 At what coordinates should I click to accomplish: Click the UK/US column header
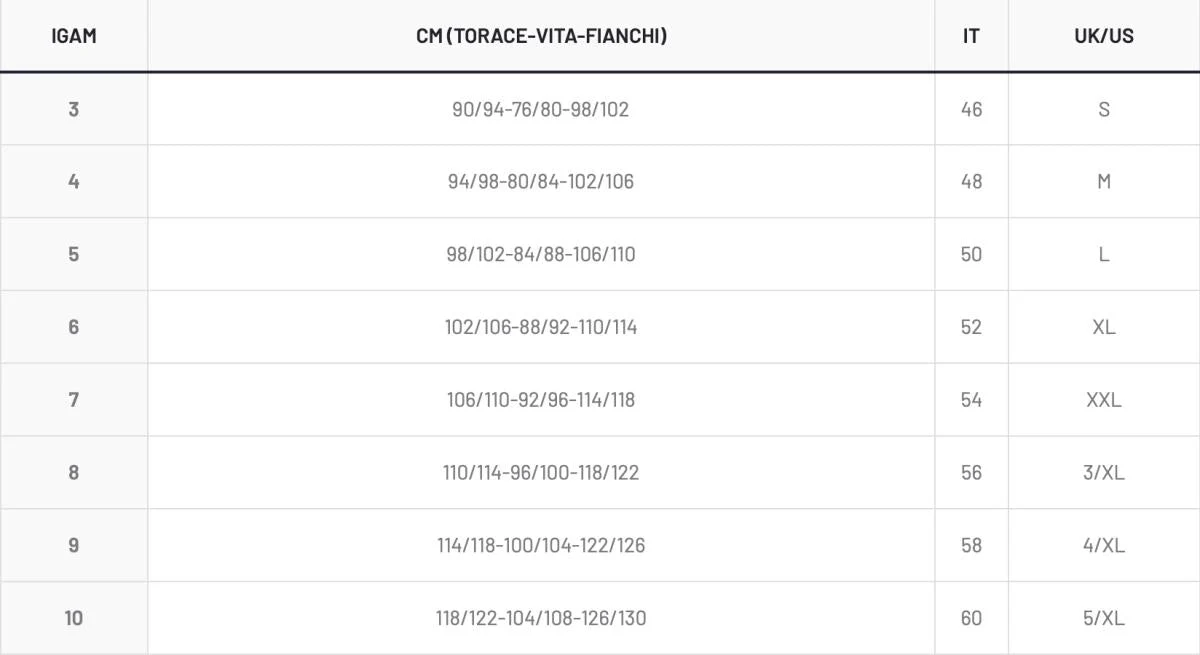[1103, 36]
